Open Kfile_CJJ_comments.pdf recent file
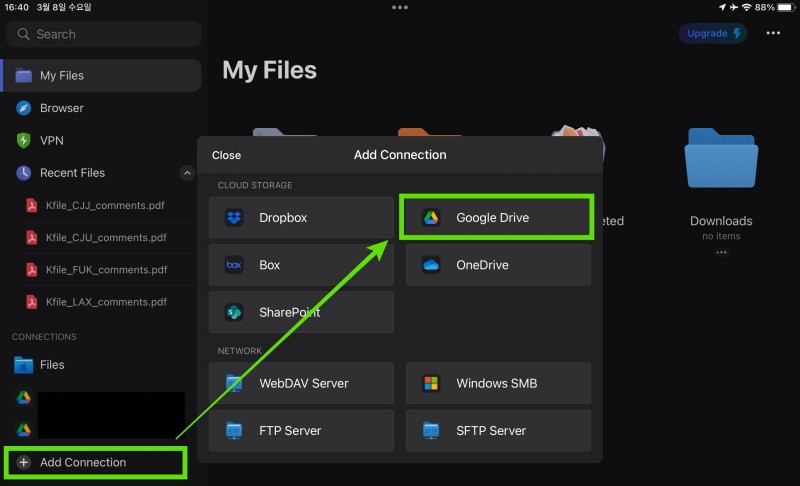The width and height of the screenshot is (800, 486). [x=105, y=206]
